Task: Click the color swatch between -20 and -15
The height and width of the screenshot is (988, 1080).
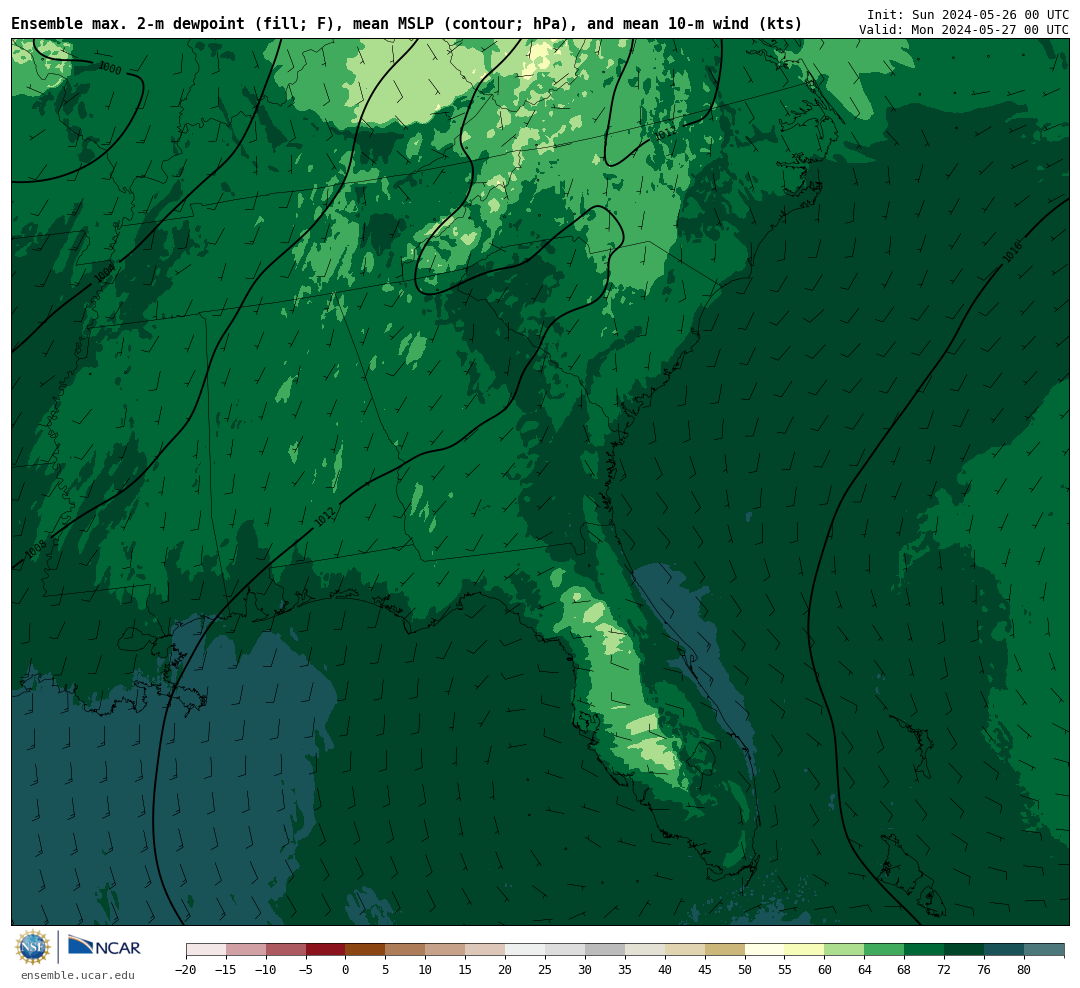Action: (x=206, y=950)
